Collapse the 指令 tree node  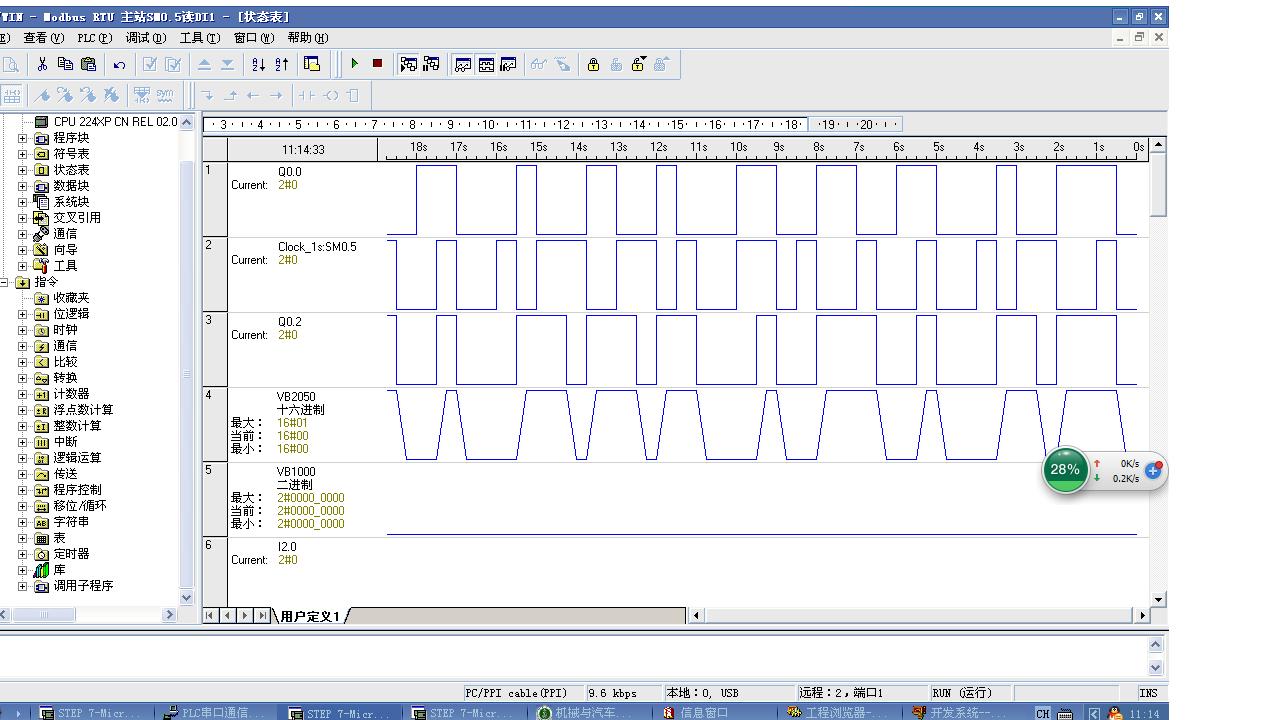coord(5,282)
